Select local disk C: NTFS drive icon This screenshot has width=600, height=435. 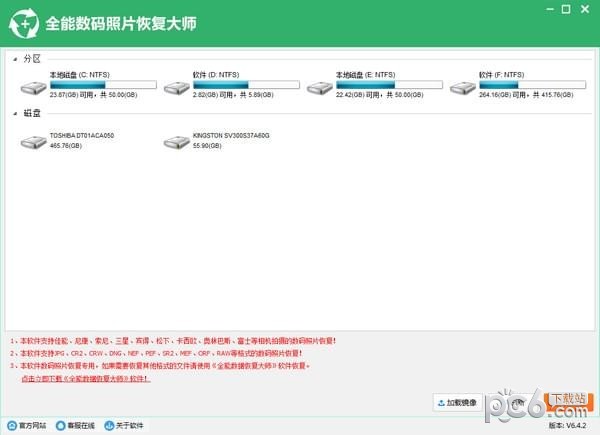point(32,87)
